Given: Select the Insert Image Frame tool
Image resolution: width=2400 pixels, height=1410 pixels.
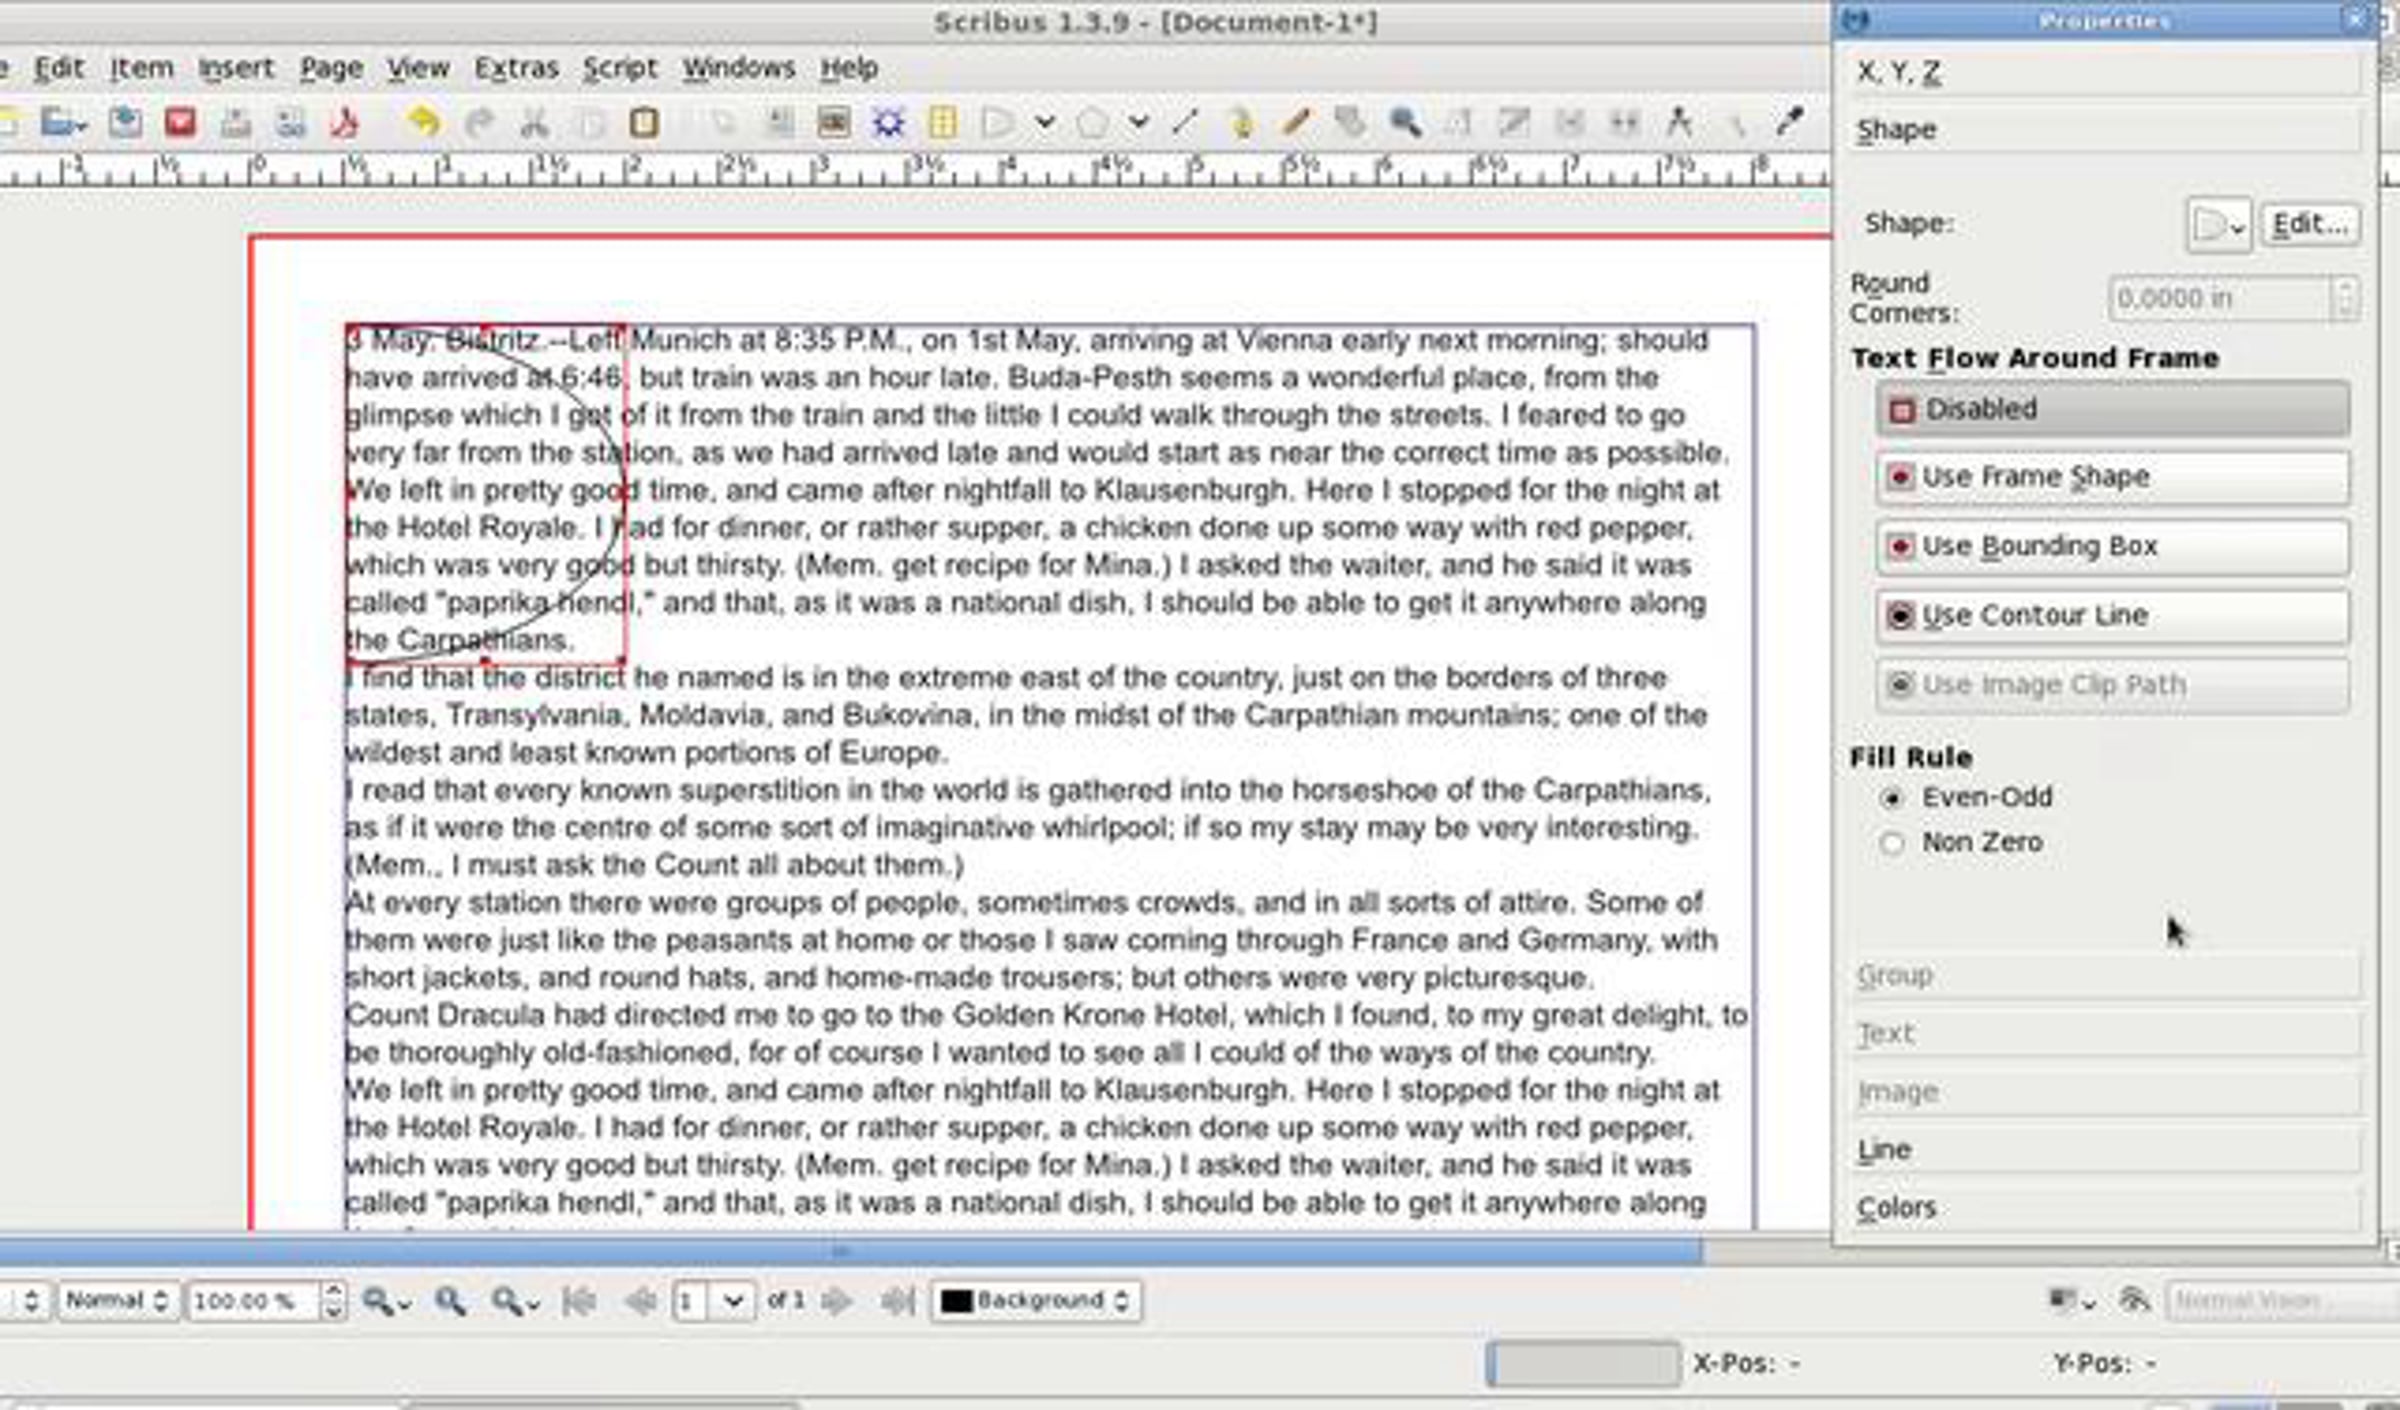Looking at the screenshot, I should (833, 123).
